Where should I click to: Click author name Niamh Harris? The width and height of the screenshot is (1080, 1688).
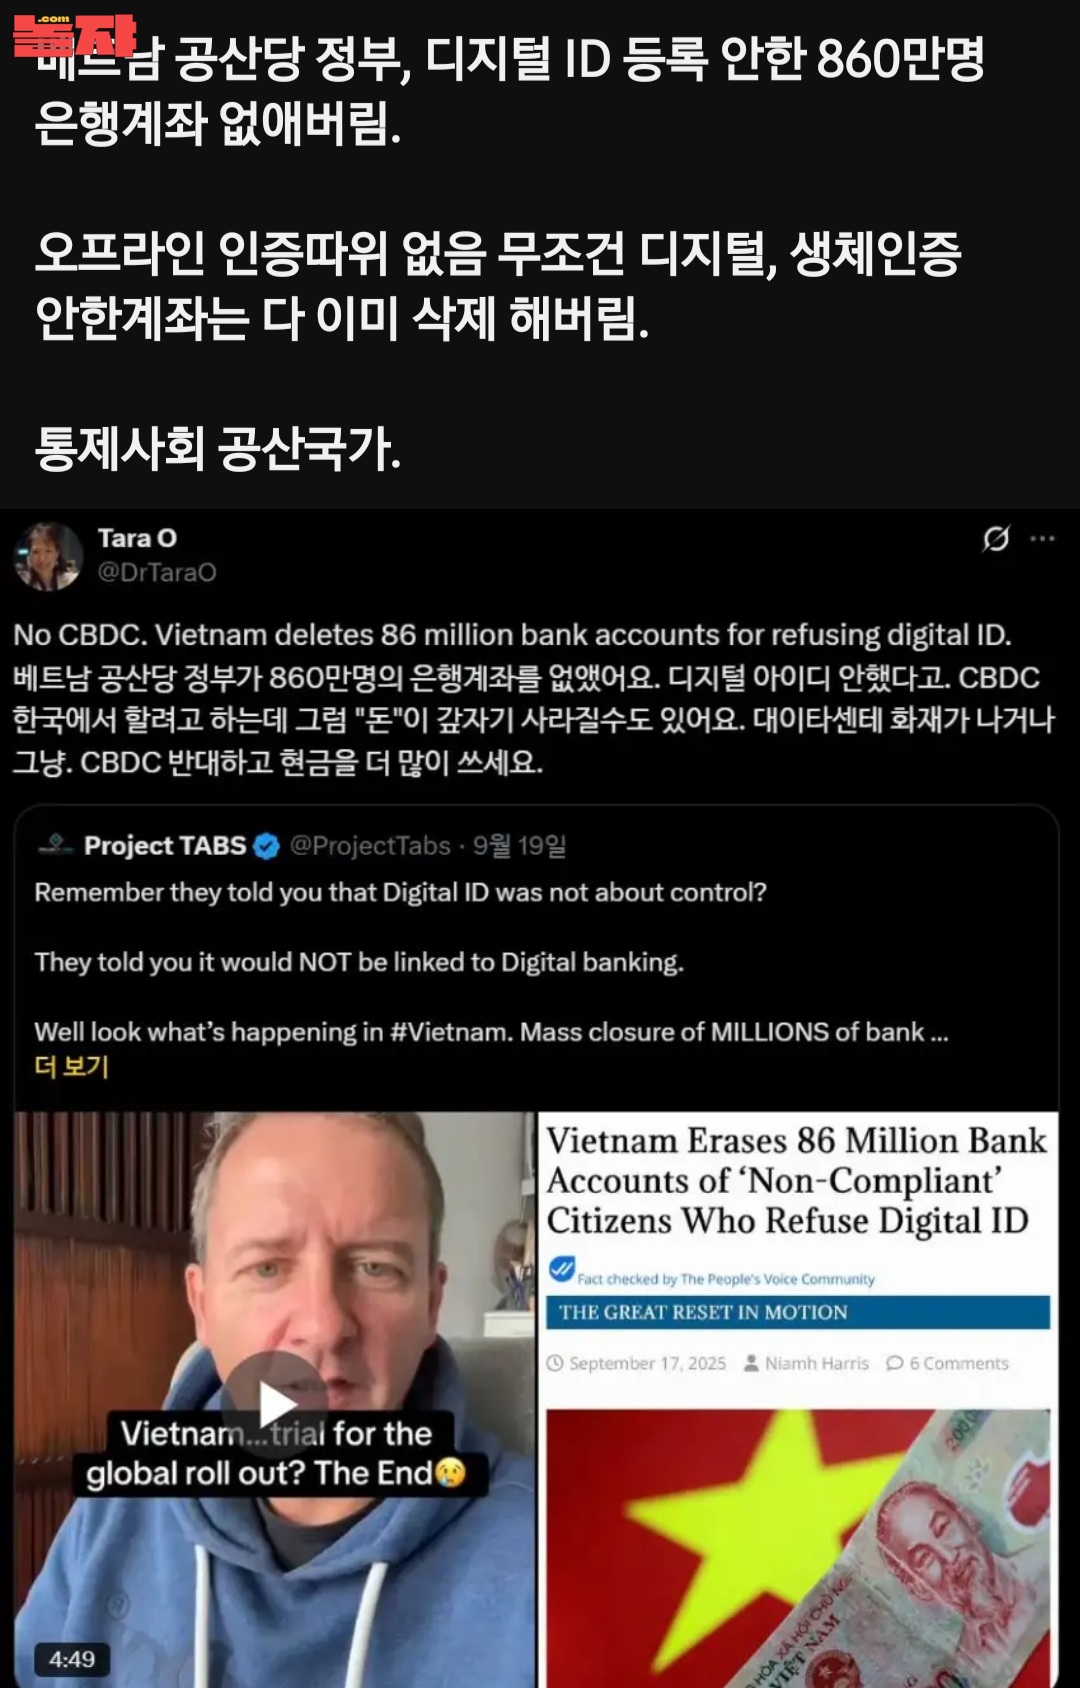(817, 1363)
